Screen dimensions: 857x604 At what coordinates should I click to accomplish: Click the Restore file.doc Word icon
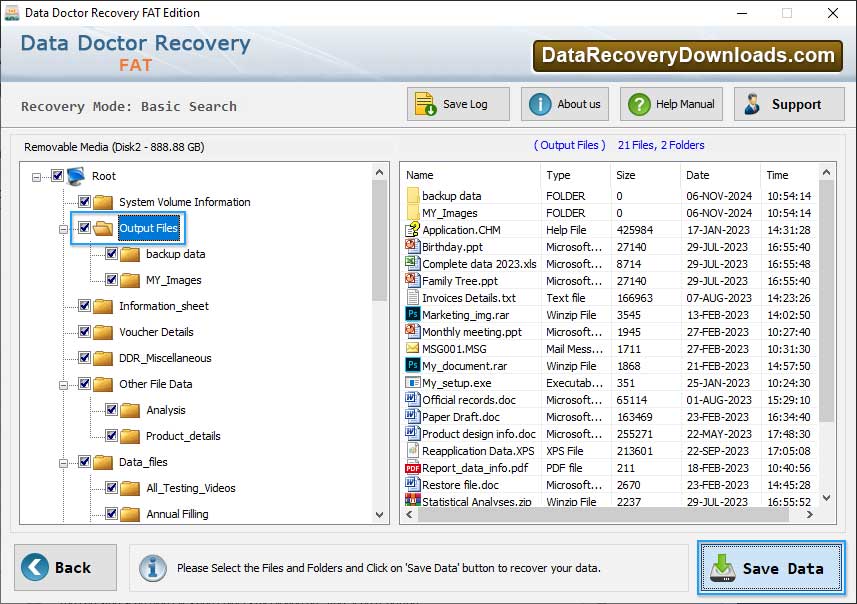click(413, 484)
